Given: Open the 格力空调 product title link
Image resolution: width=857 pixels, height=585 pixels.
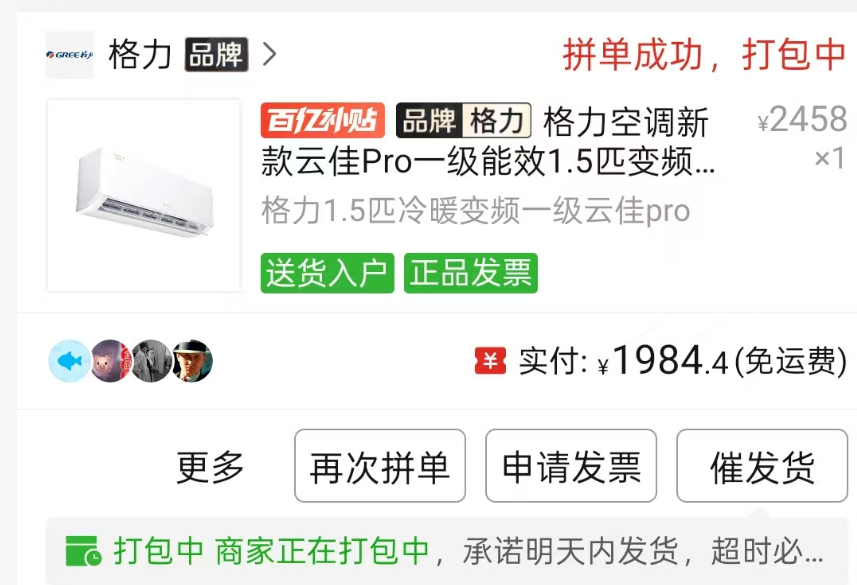Looking at the screenshot, I should [x=488, y=141].
